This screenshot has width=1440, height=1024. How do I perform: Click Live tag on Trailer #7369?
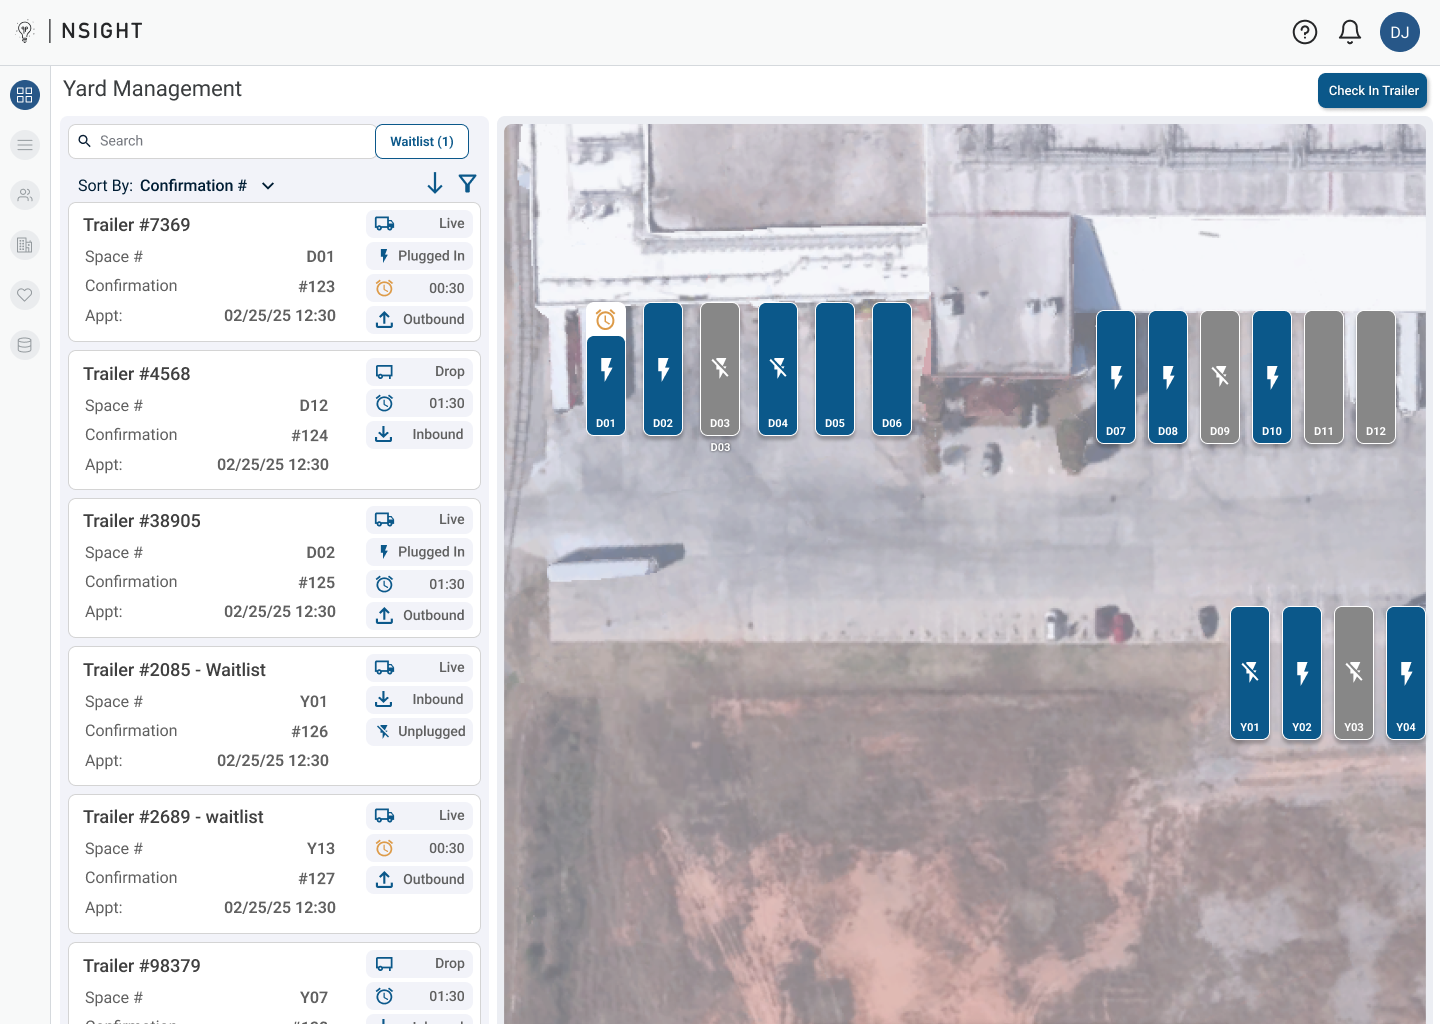point(420,224)
